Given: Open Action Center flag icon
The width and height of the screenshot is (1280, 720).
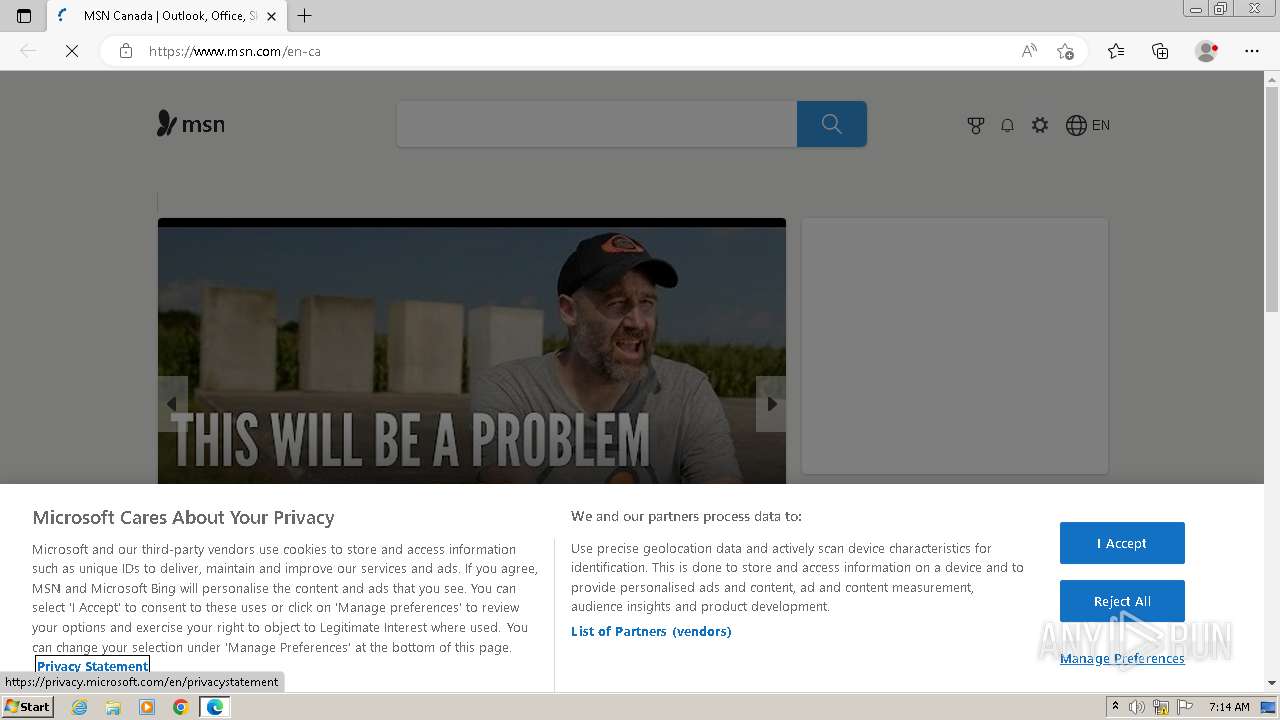Looking at the screenshot, I should tap(1184, 707).
